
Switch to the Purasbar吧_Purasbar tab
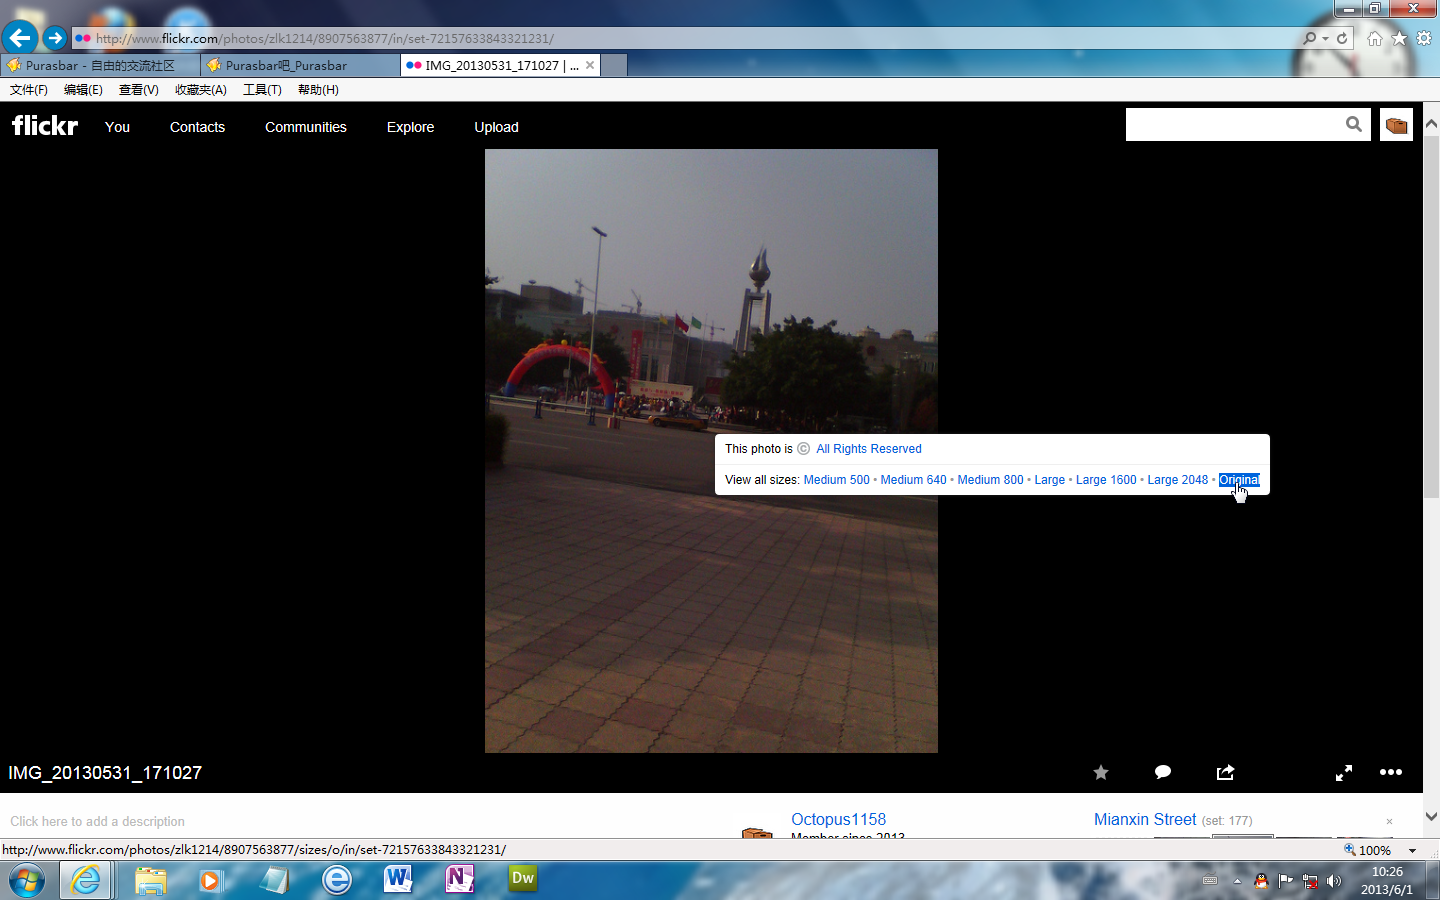coord(286,65)
